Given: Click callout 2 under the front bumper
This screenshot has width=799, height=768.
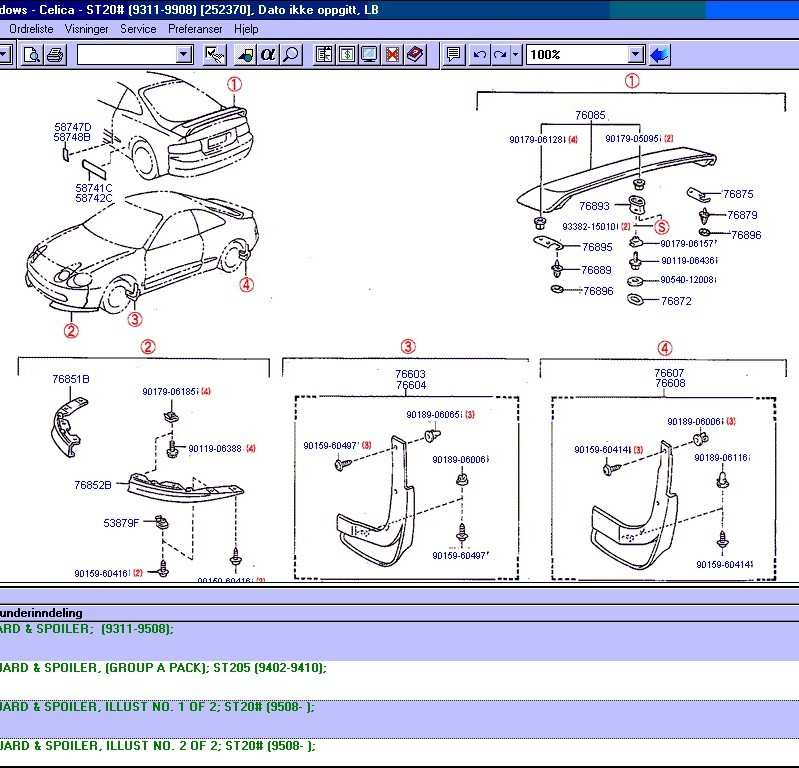Looking at the screenshot, I should click(71, 330).
